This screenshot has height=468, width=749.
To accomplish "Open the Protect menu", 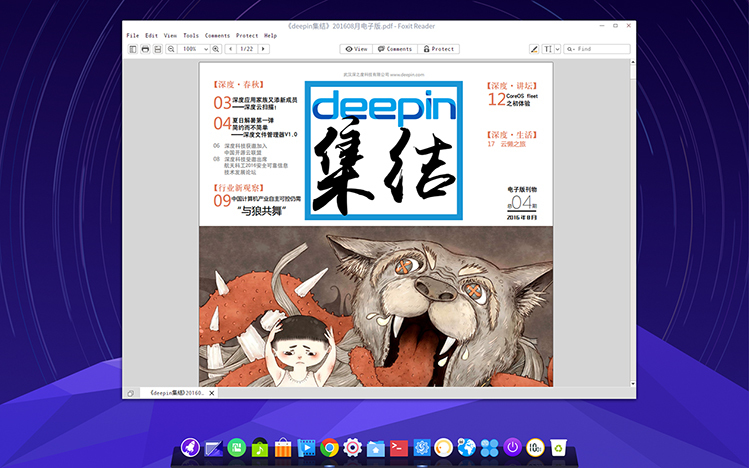I will coord(246,35).
